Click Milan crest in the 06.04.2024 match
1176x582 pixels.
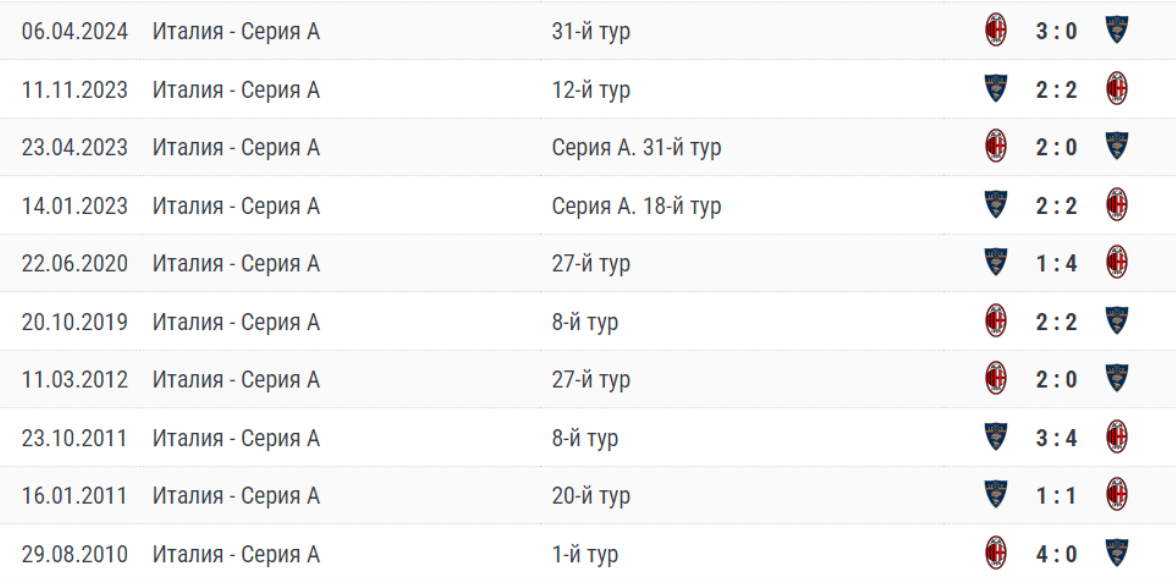[x=996, y=31]
